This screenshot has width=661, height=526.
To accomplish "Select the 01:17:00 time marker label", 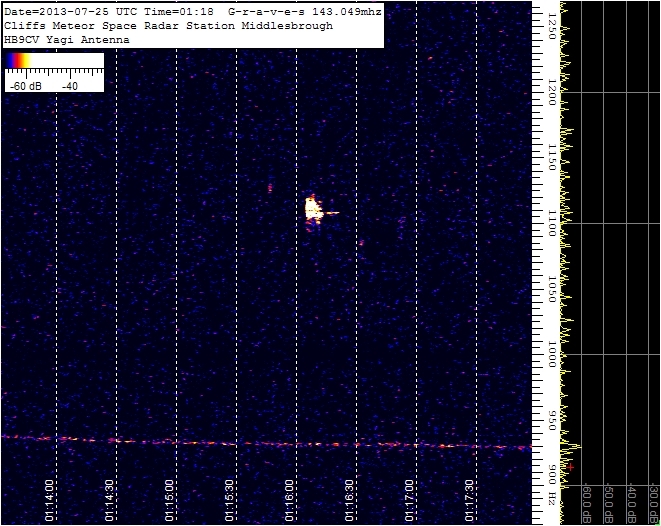I will coord(410,500).
